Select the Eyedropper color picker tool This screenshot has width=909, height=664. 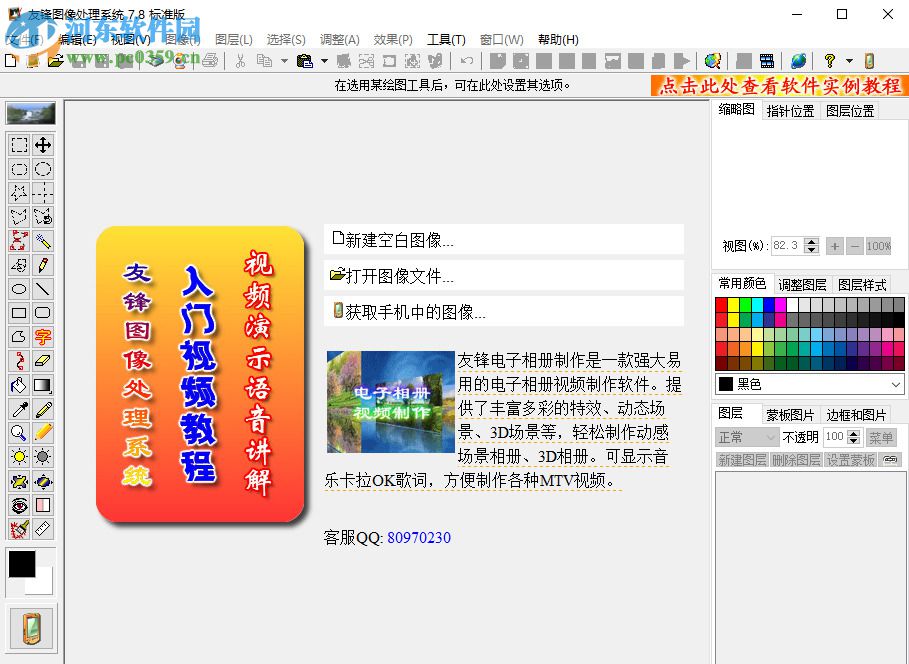[17, 409]
